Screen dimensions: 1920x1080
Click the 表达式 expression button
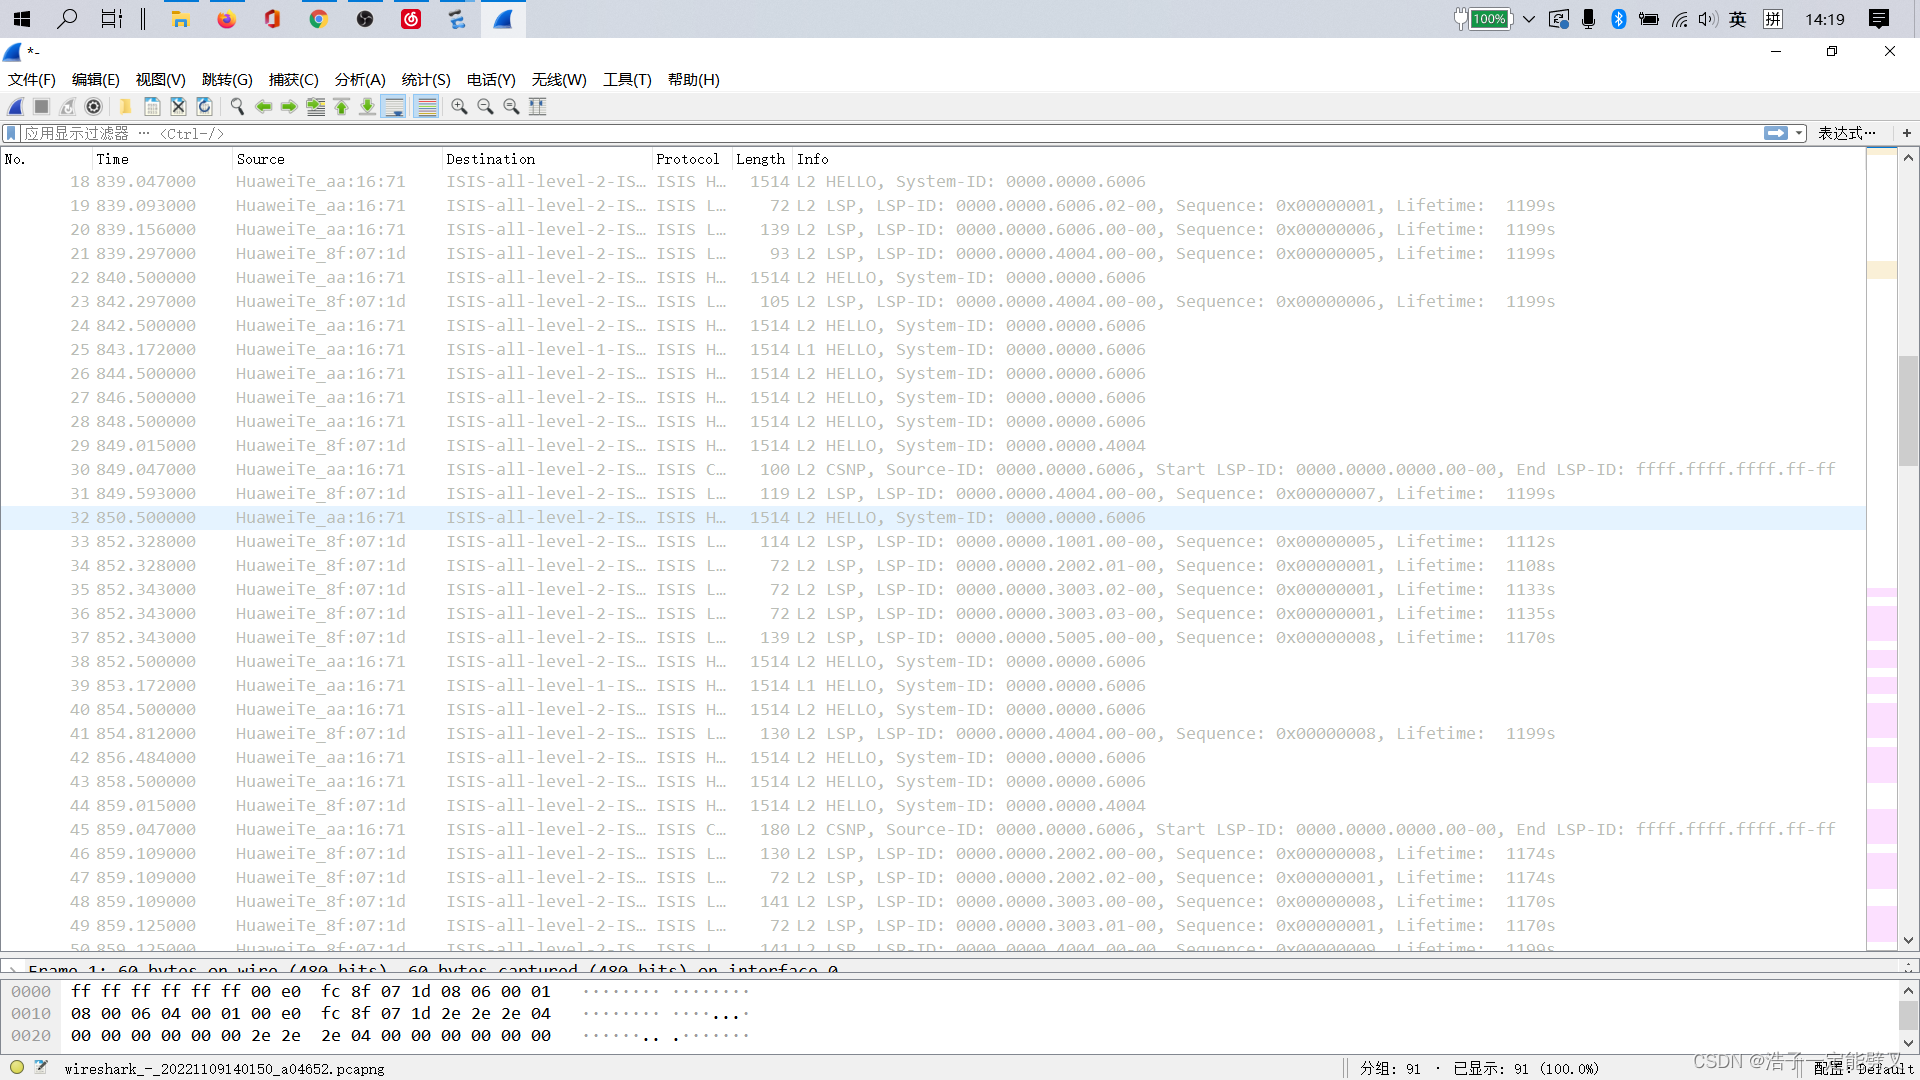(1845, 133)
